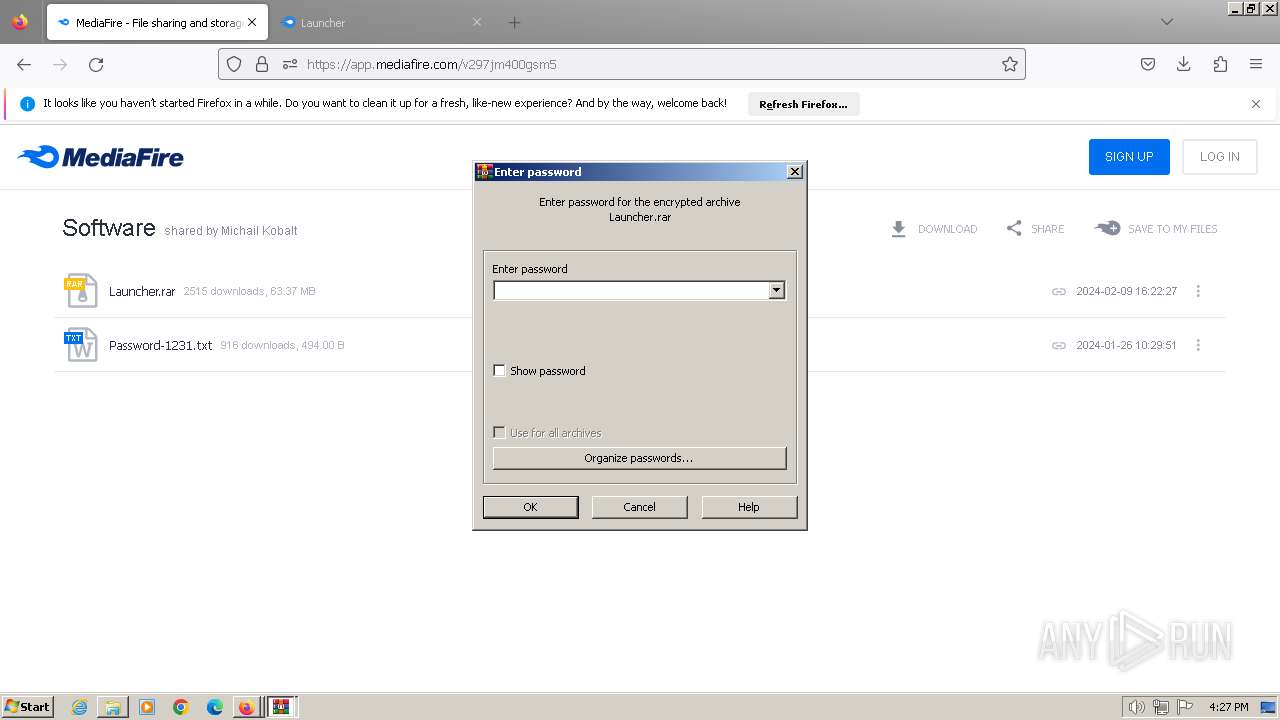Viewport: 1280px width, 720px height.
Task: Open Edge from taskbar
Action: tap(215, 707)
